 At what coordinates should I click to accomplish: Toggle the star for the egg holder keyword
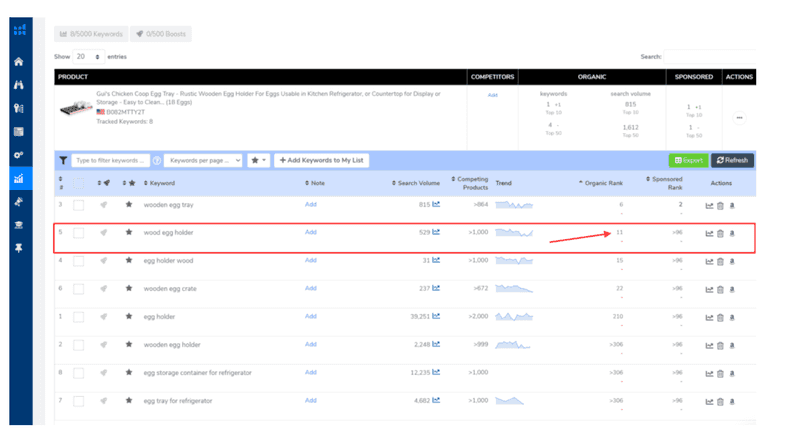(x=129, y=317)
